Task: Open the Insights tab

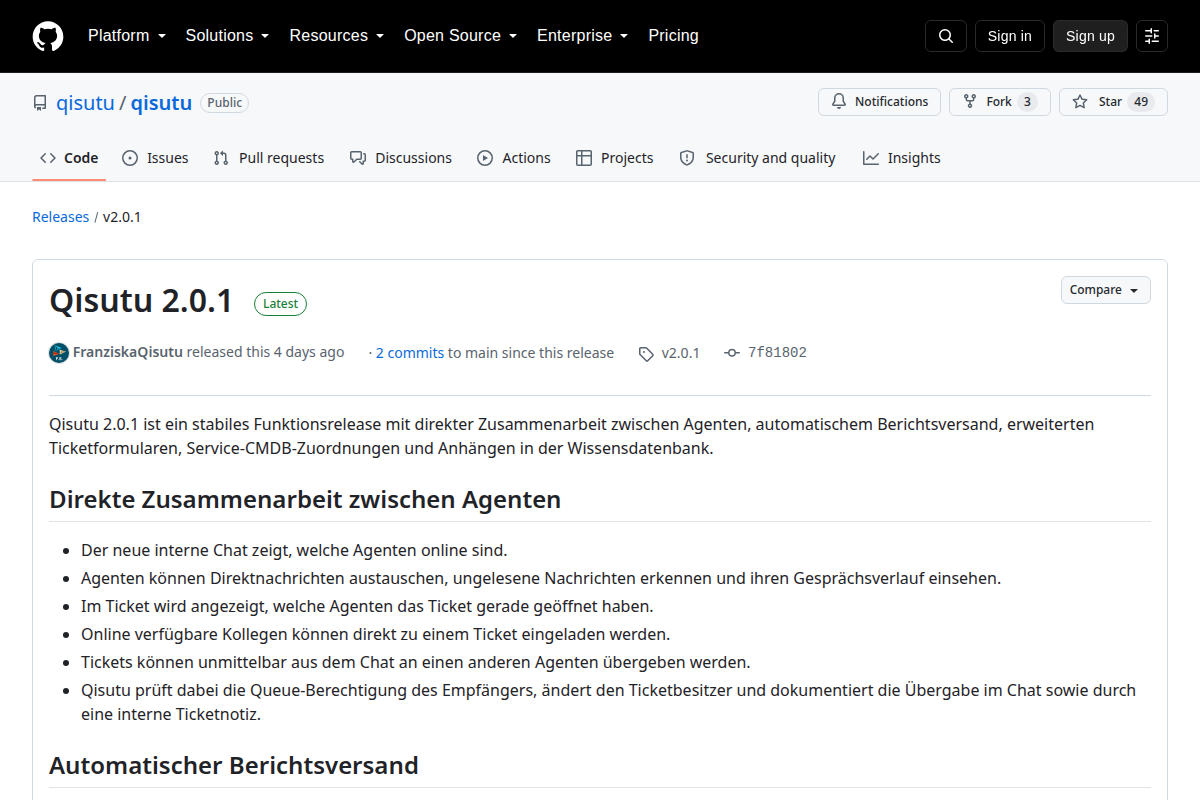Action: tap(902, 158)
